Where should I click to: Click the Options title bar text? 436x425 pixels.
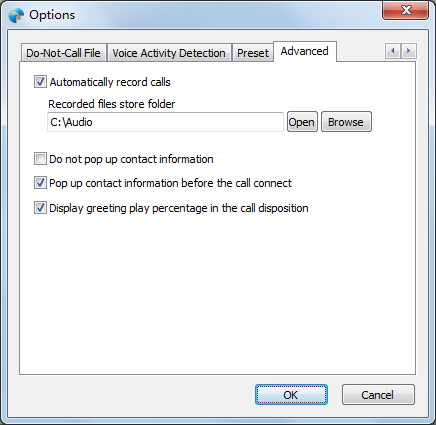pos(52,15)
